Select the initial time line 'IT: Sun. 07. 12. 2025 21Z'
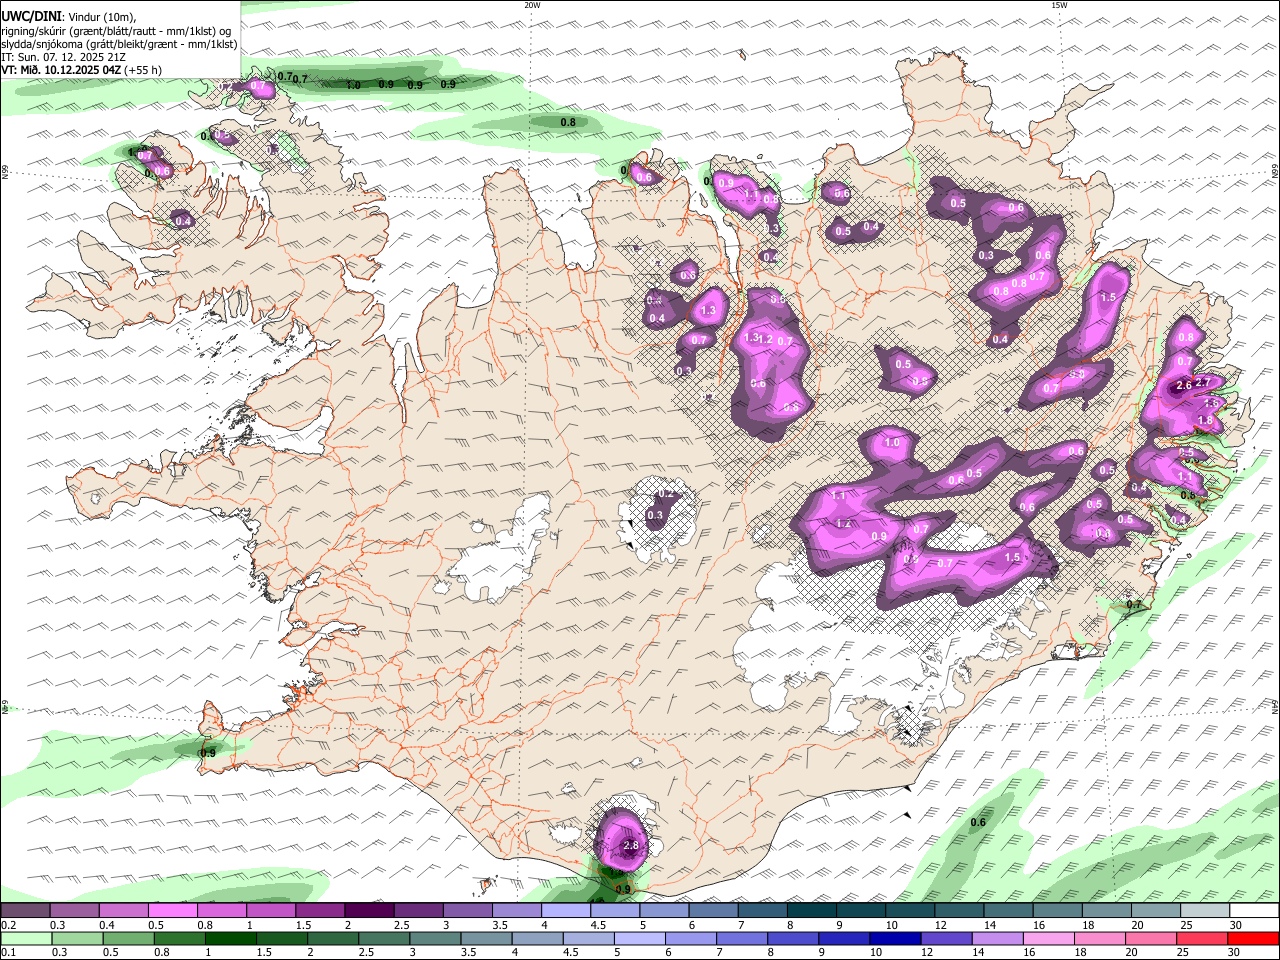Screen dimensions: 1280x960 coord(63,57)
